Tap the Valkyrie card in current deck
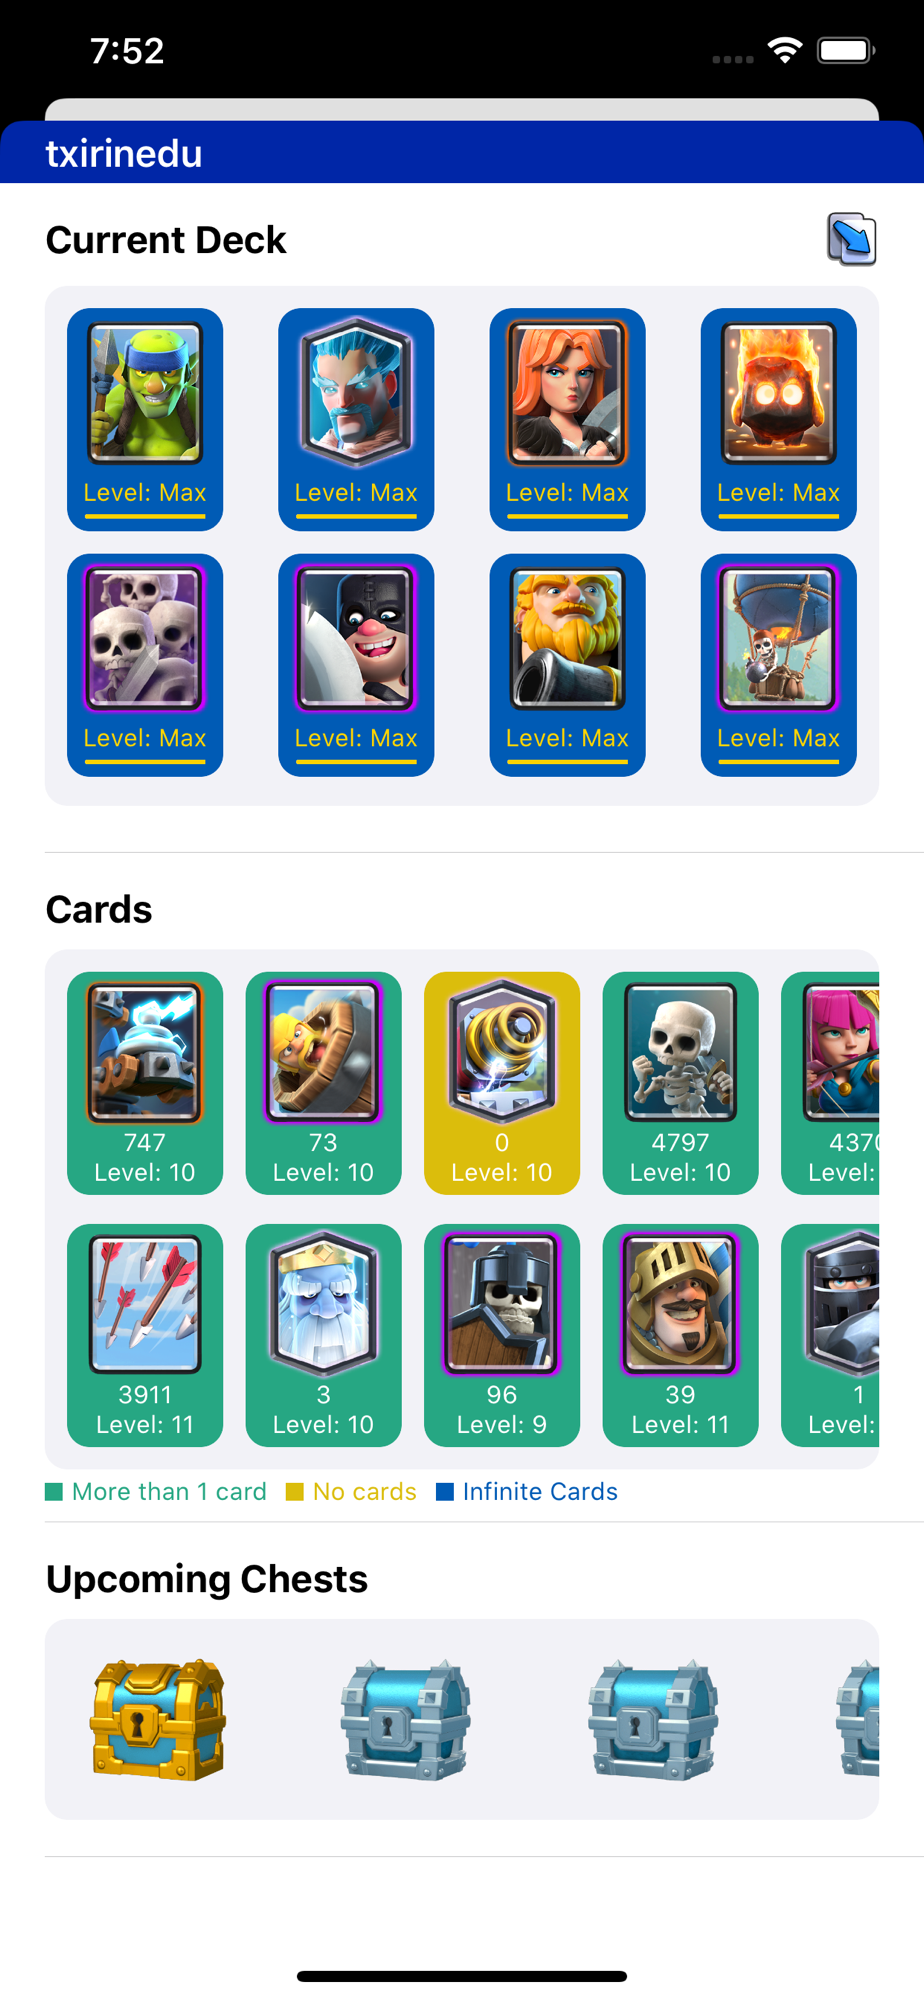The width and height of the screenshot is (924, 2000). click(567, 419)
